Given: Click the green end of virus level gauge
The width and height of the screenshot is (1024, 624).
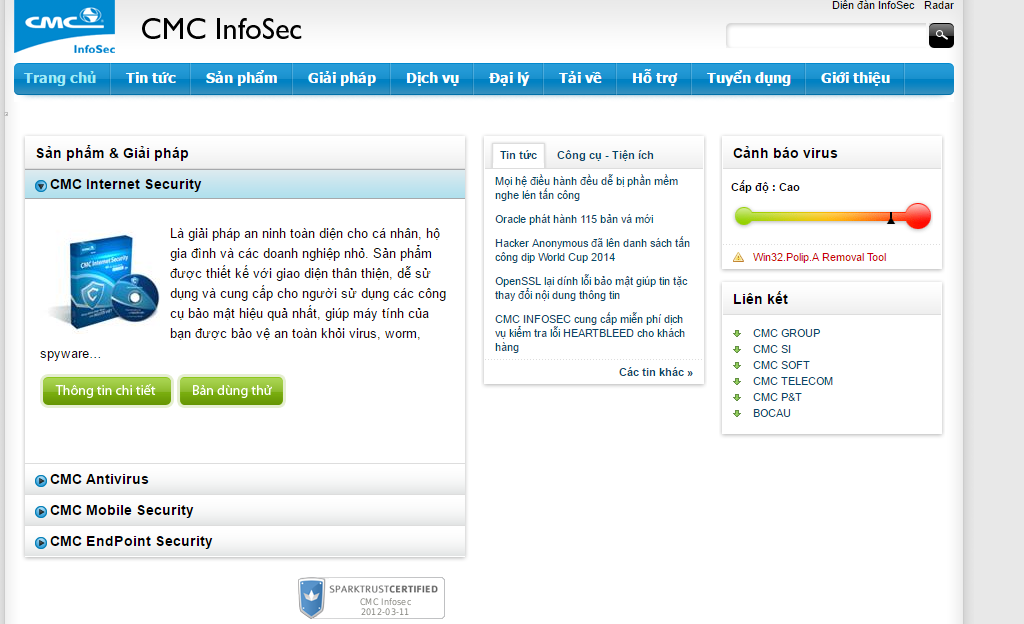Looking at the screenshot, I should click(743, 216).
